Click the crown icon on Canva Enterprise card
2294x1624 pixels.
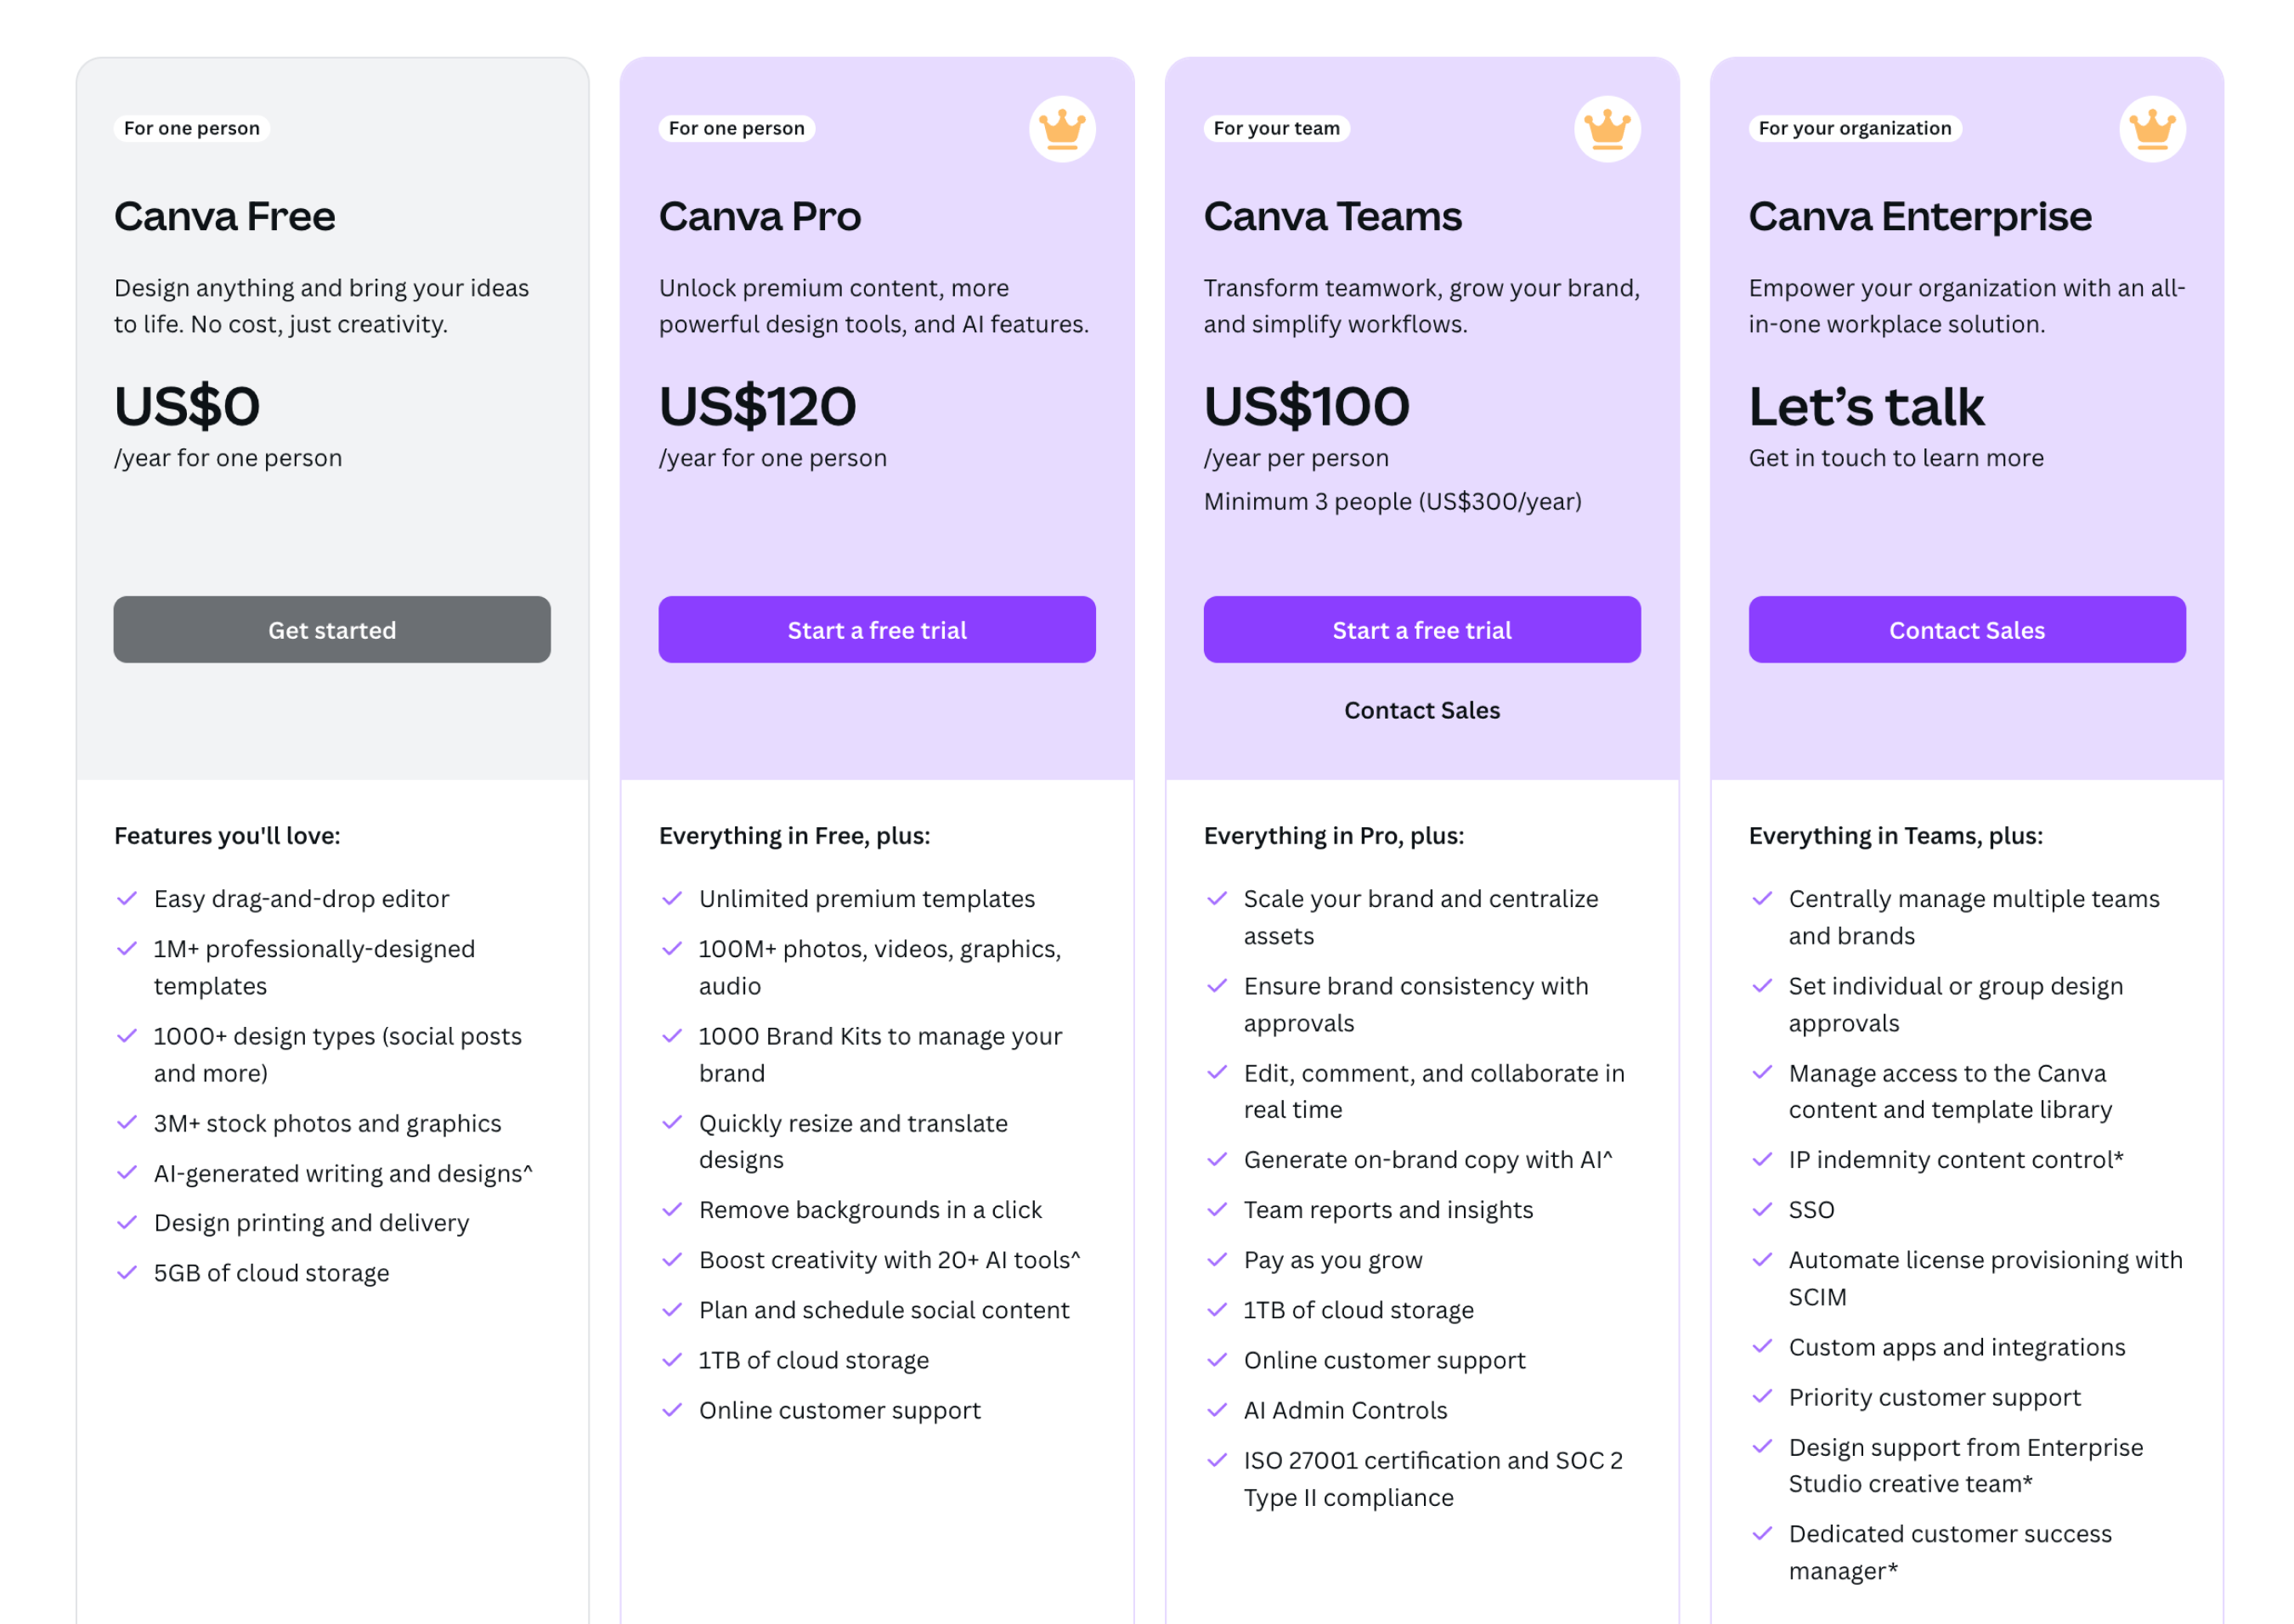click(x=2153, y=128)
